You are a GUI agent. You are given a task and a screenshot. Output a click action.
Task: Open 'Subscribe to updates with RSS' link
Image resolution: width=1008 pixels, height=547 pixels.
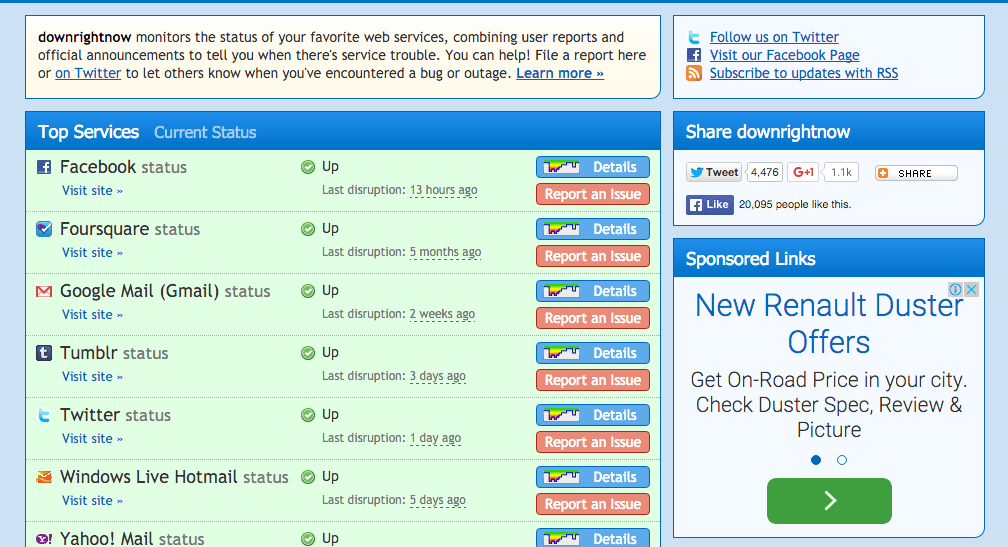[x=804, y=73]
